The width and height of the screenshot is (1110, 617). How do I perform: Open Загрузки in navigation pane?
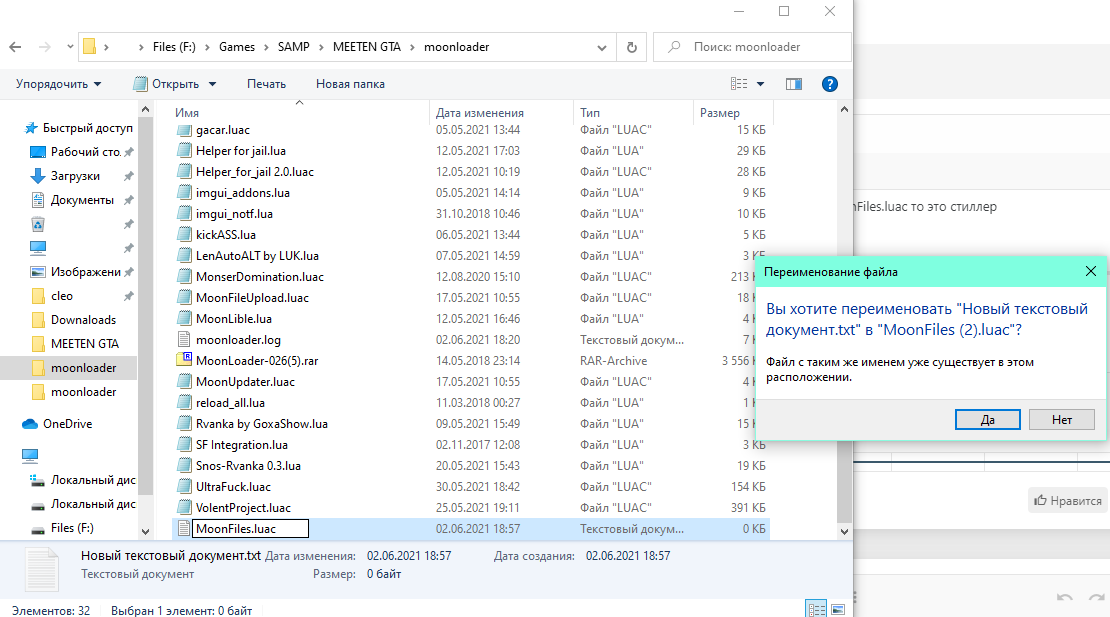(65, 176)
